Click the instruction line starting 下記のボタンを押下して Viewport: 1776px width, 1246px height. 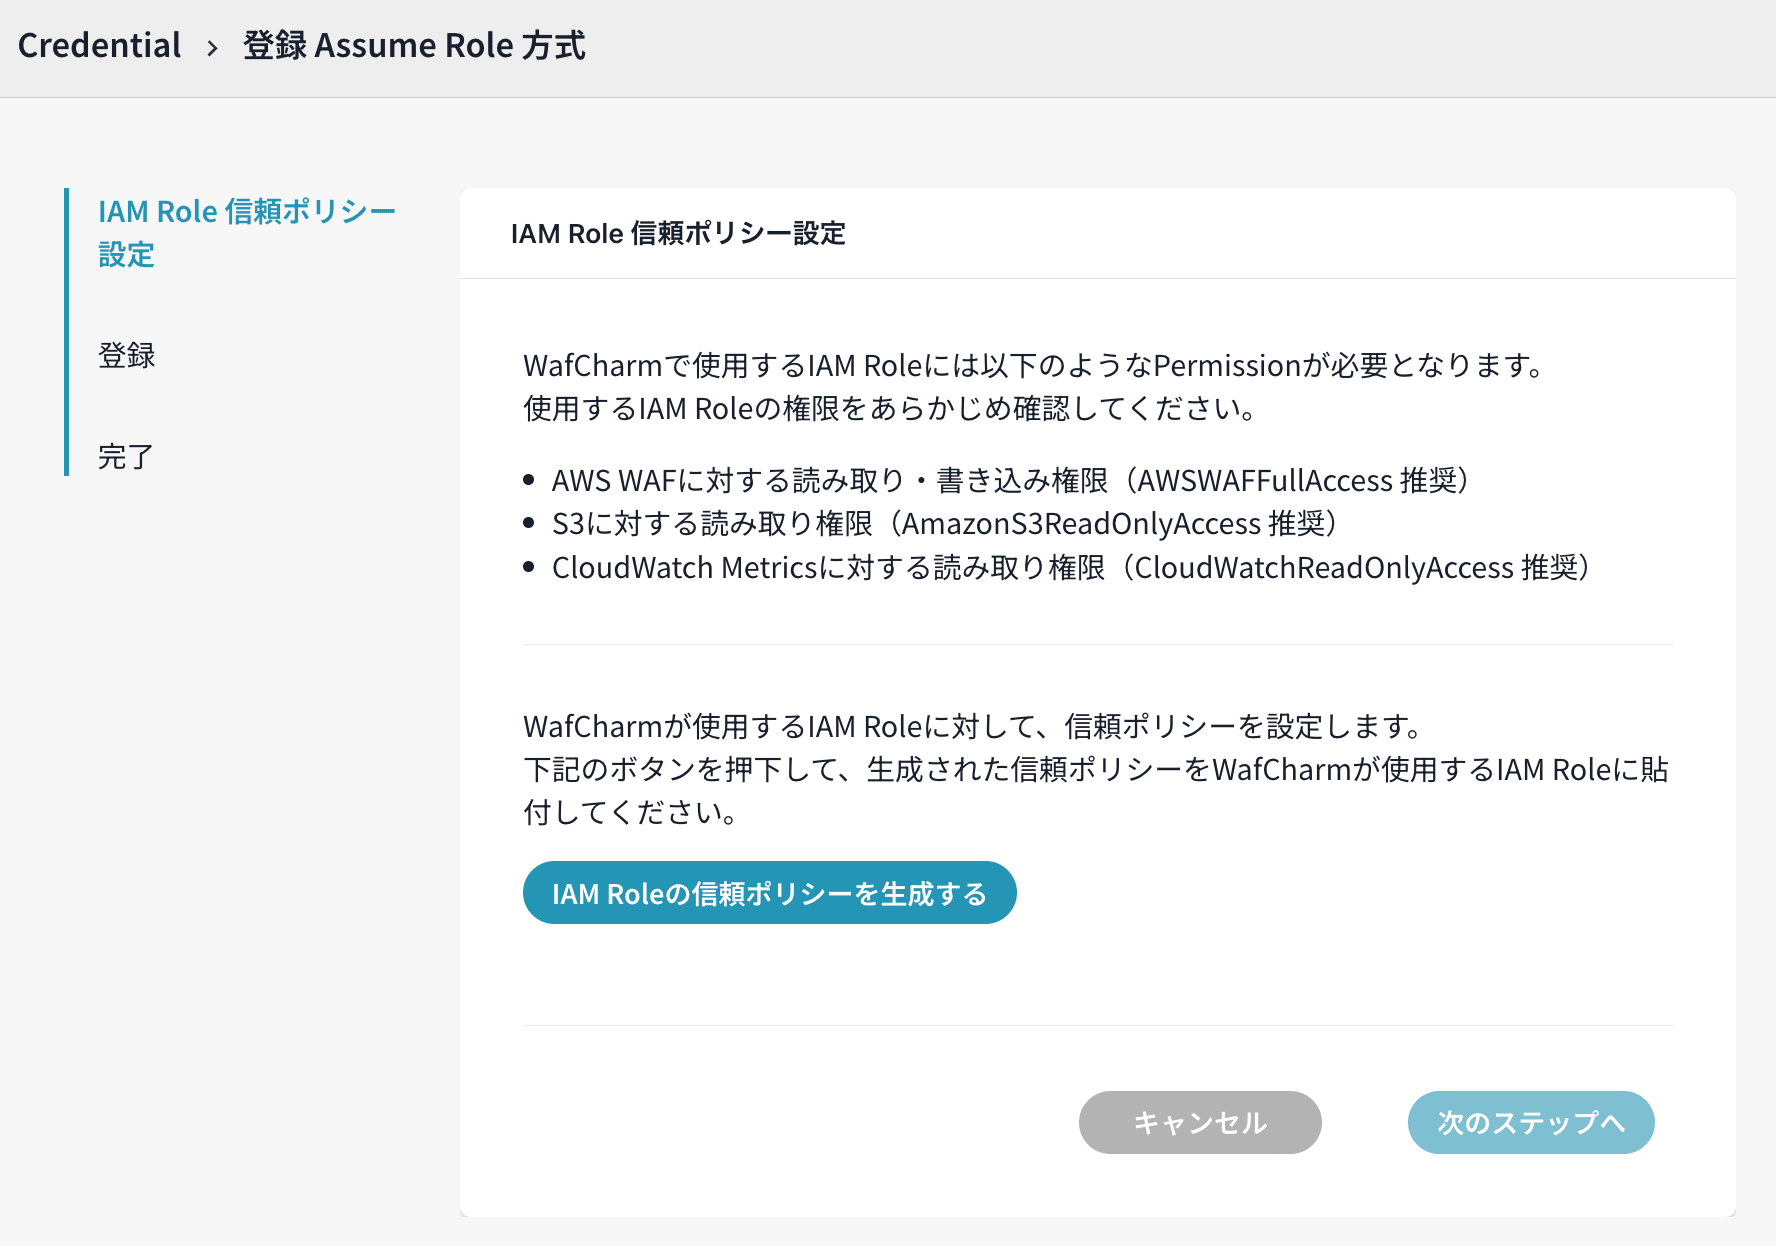pyautogui.click(x=1095, y=770)
